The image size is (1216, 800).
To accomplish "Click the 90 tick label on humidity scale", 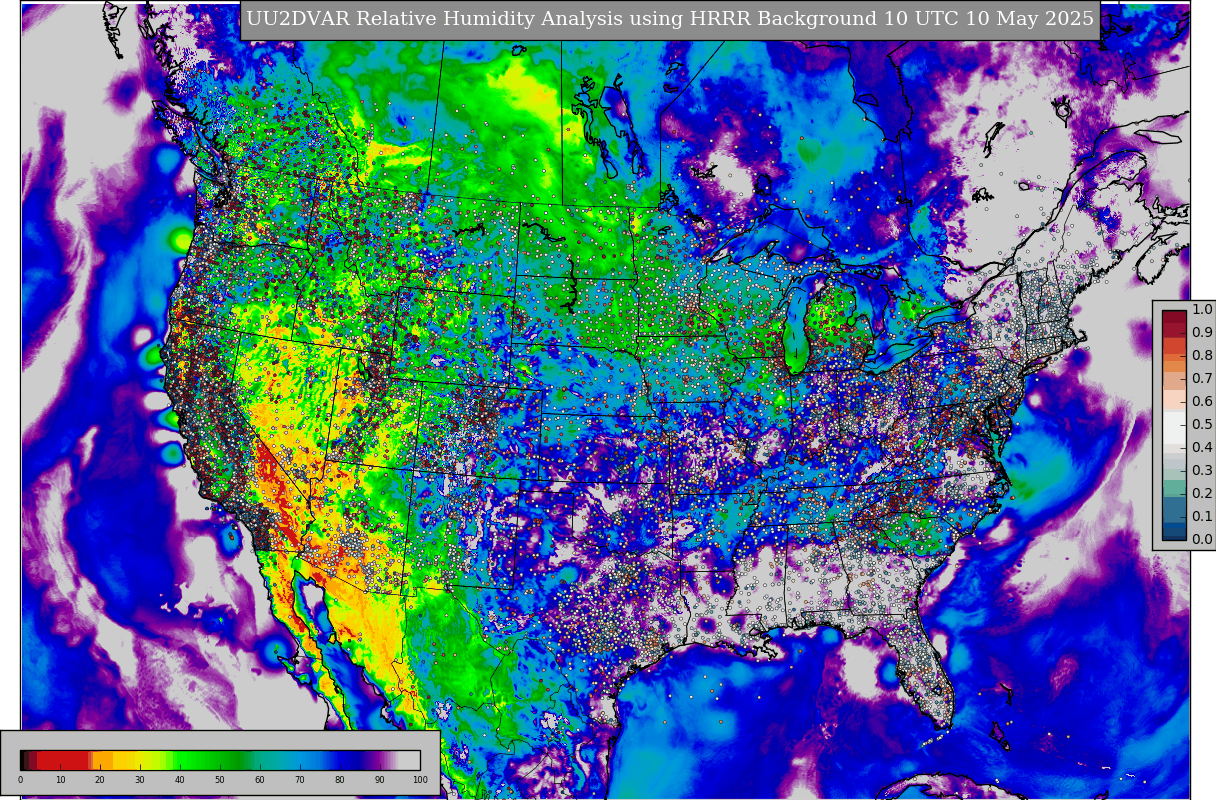I will [x=380, y=780].
